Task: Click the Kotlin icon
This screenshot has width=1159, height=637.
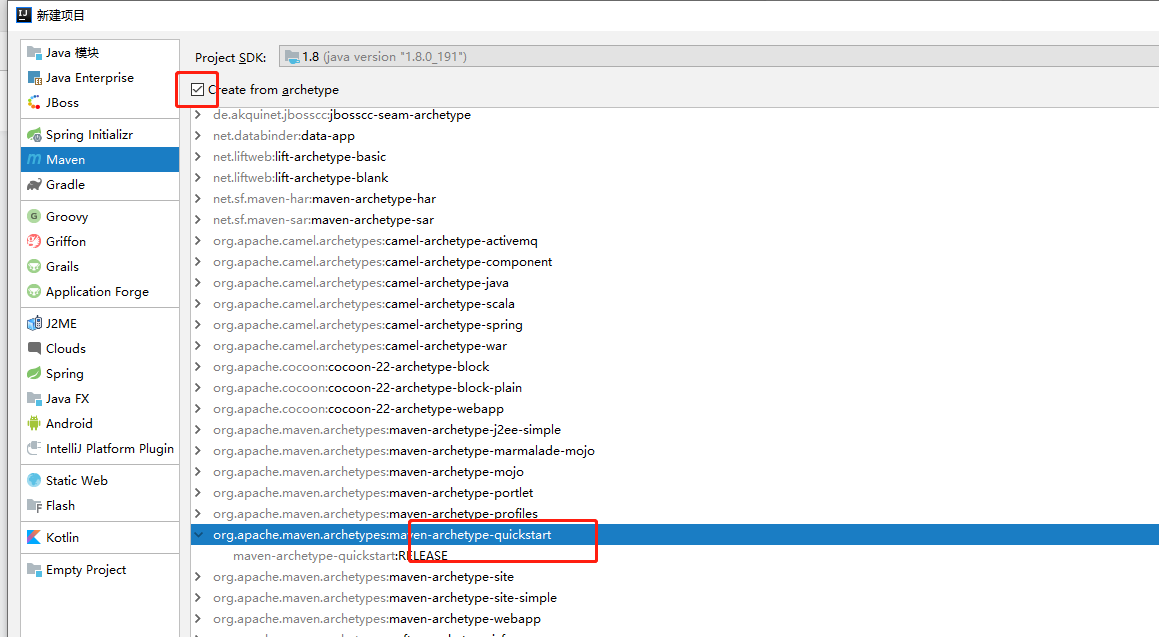Action: point(34,537)
